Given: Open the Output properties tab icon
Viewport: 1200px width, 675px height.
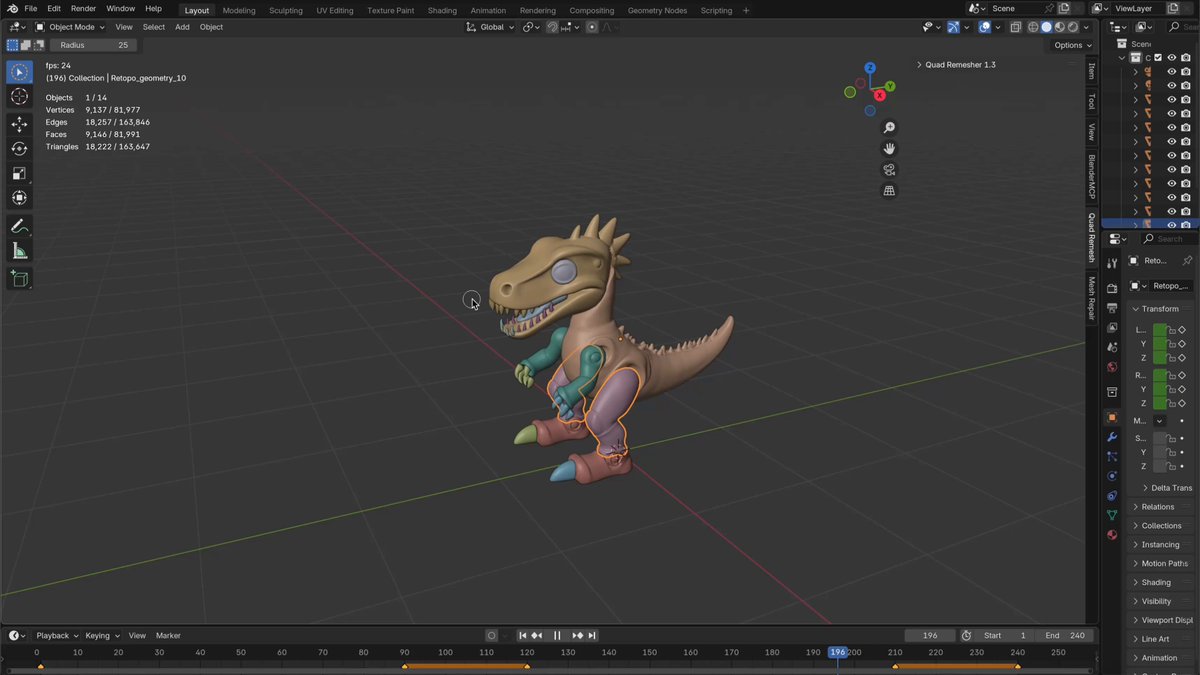Looking at the screenshot, I should point(1112,308).
